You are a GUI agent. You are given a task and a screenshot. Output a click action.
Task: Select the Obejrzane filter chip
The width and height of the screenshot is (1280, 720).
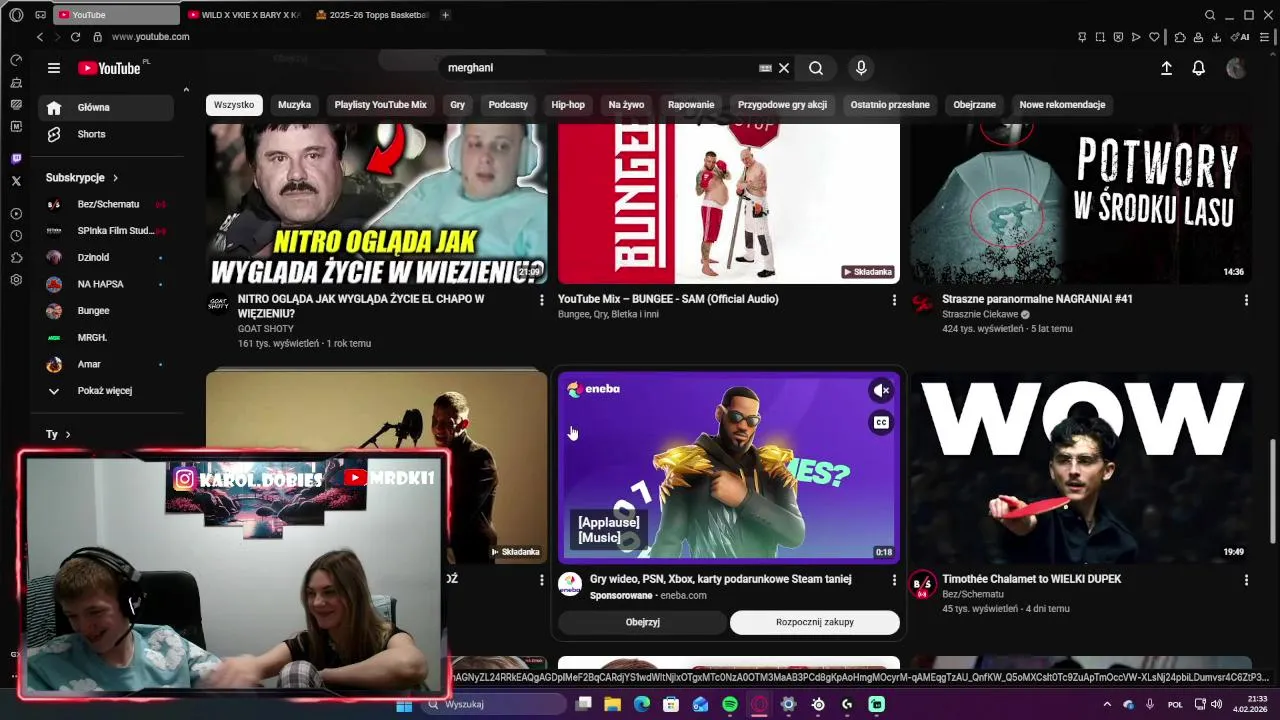(974, 104)
